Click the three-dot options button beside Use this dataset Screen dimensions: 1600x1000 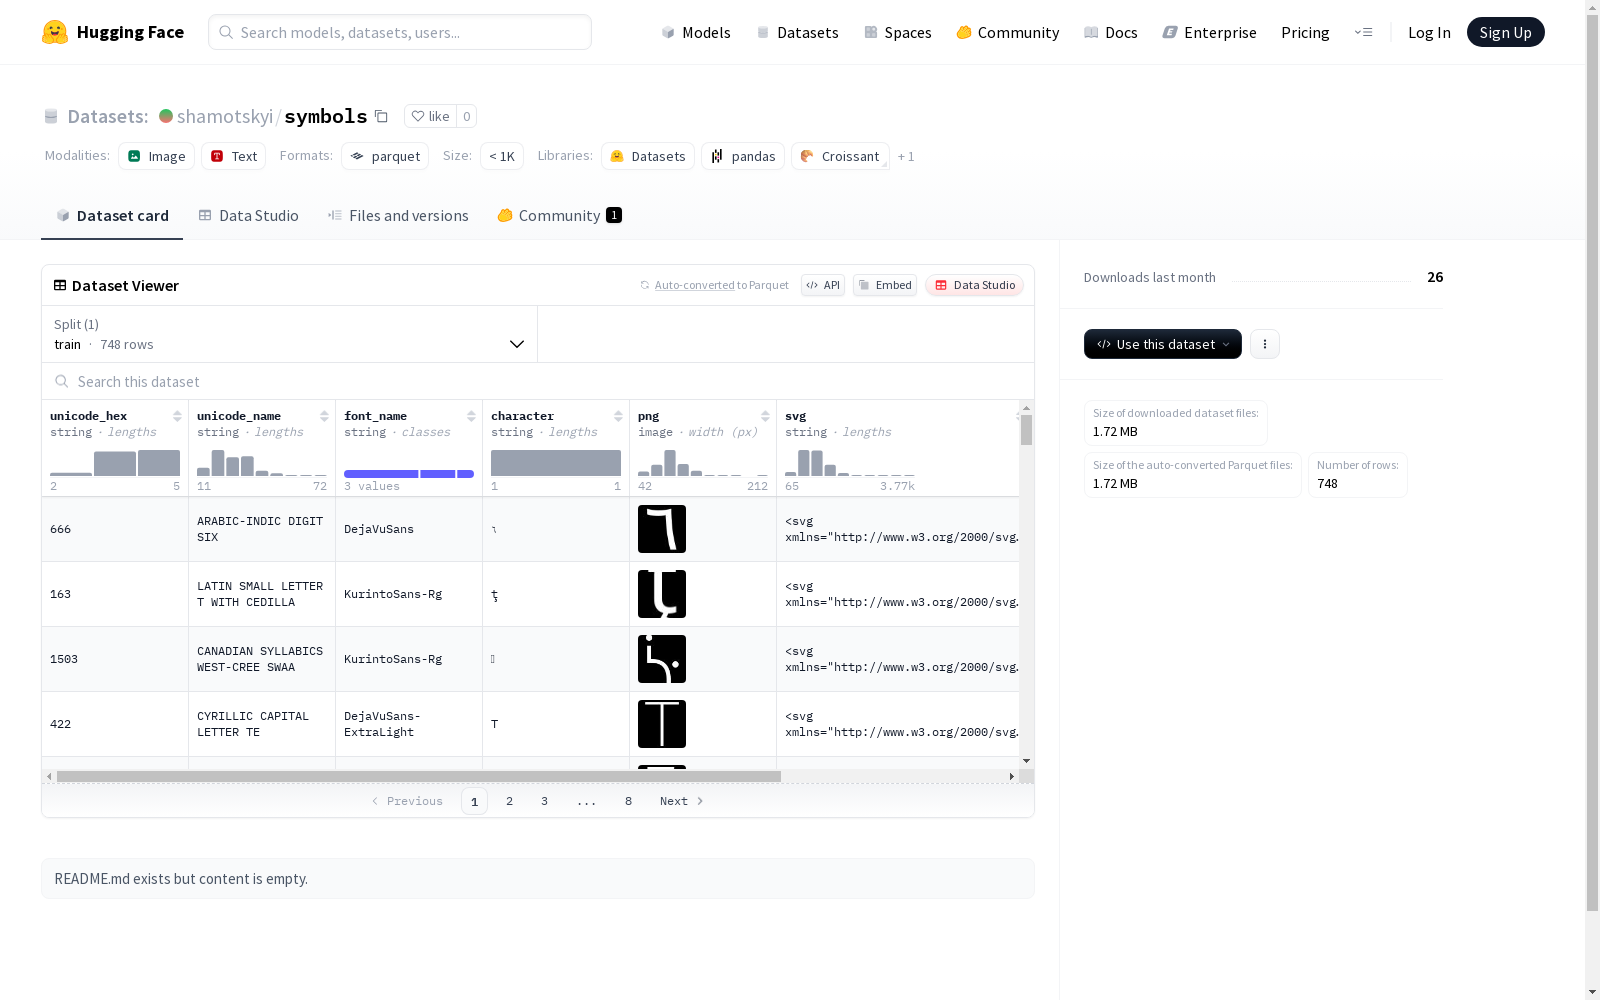pos(1265,344)
